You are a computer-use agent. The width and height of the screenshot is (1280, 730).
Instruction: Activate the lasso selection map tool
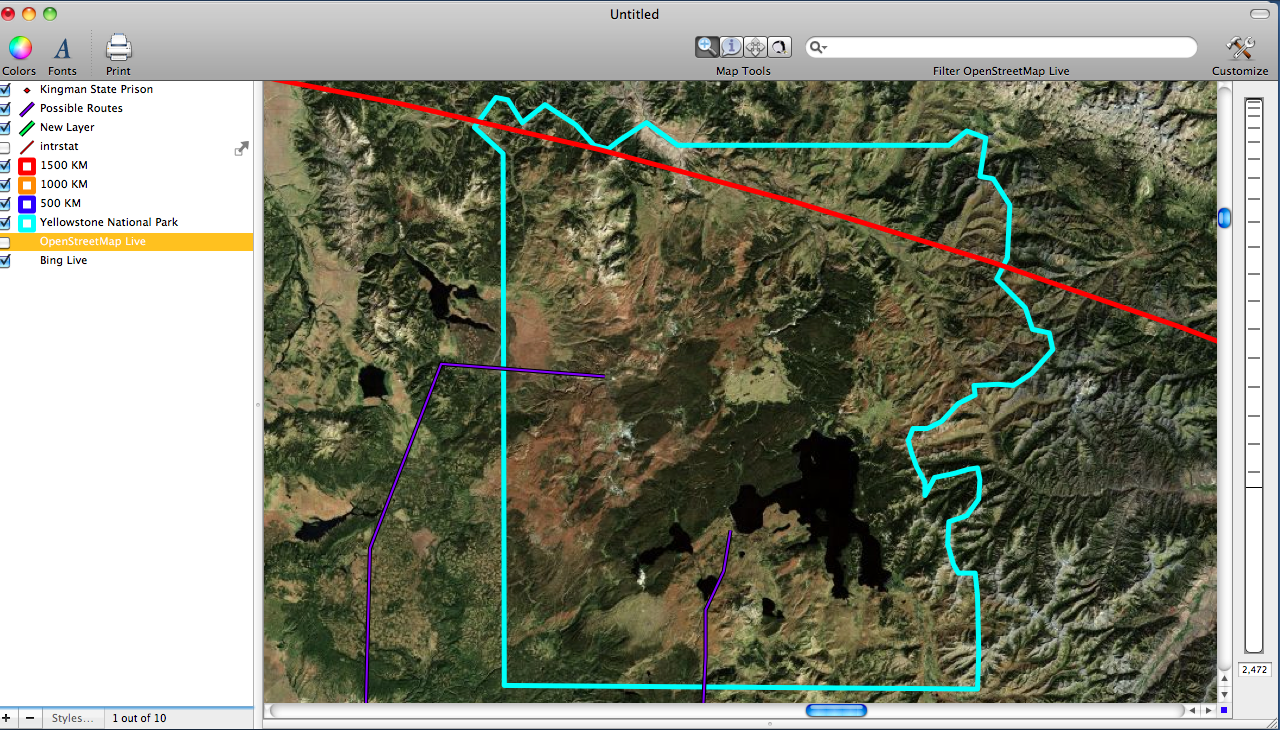point(779,46)
